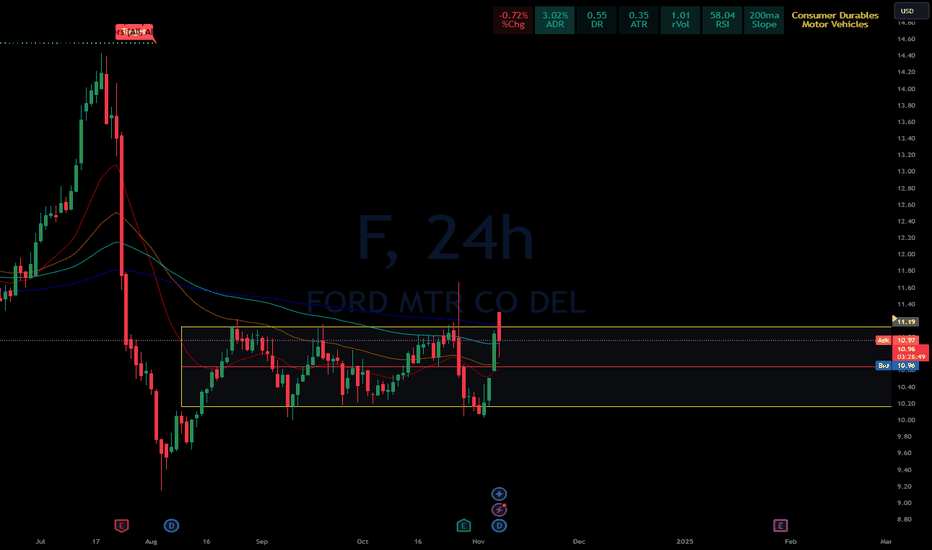Click the gray 11.19 price label
This screenshot has width=932, height=550.
(906, 322)
